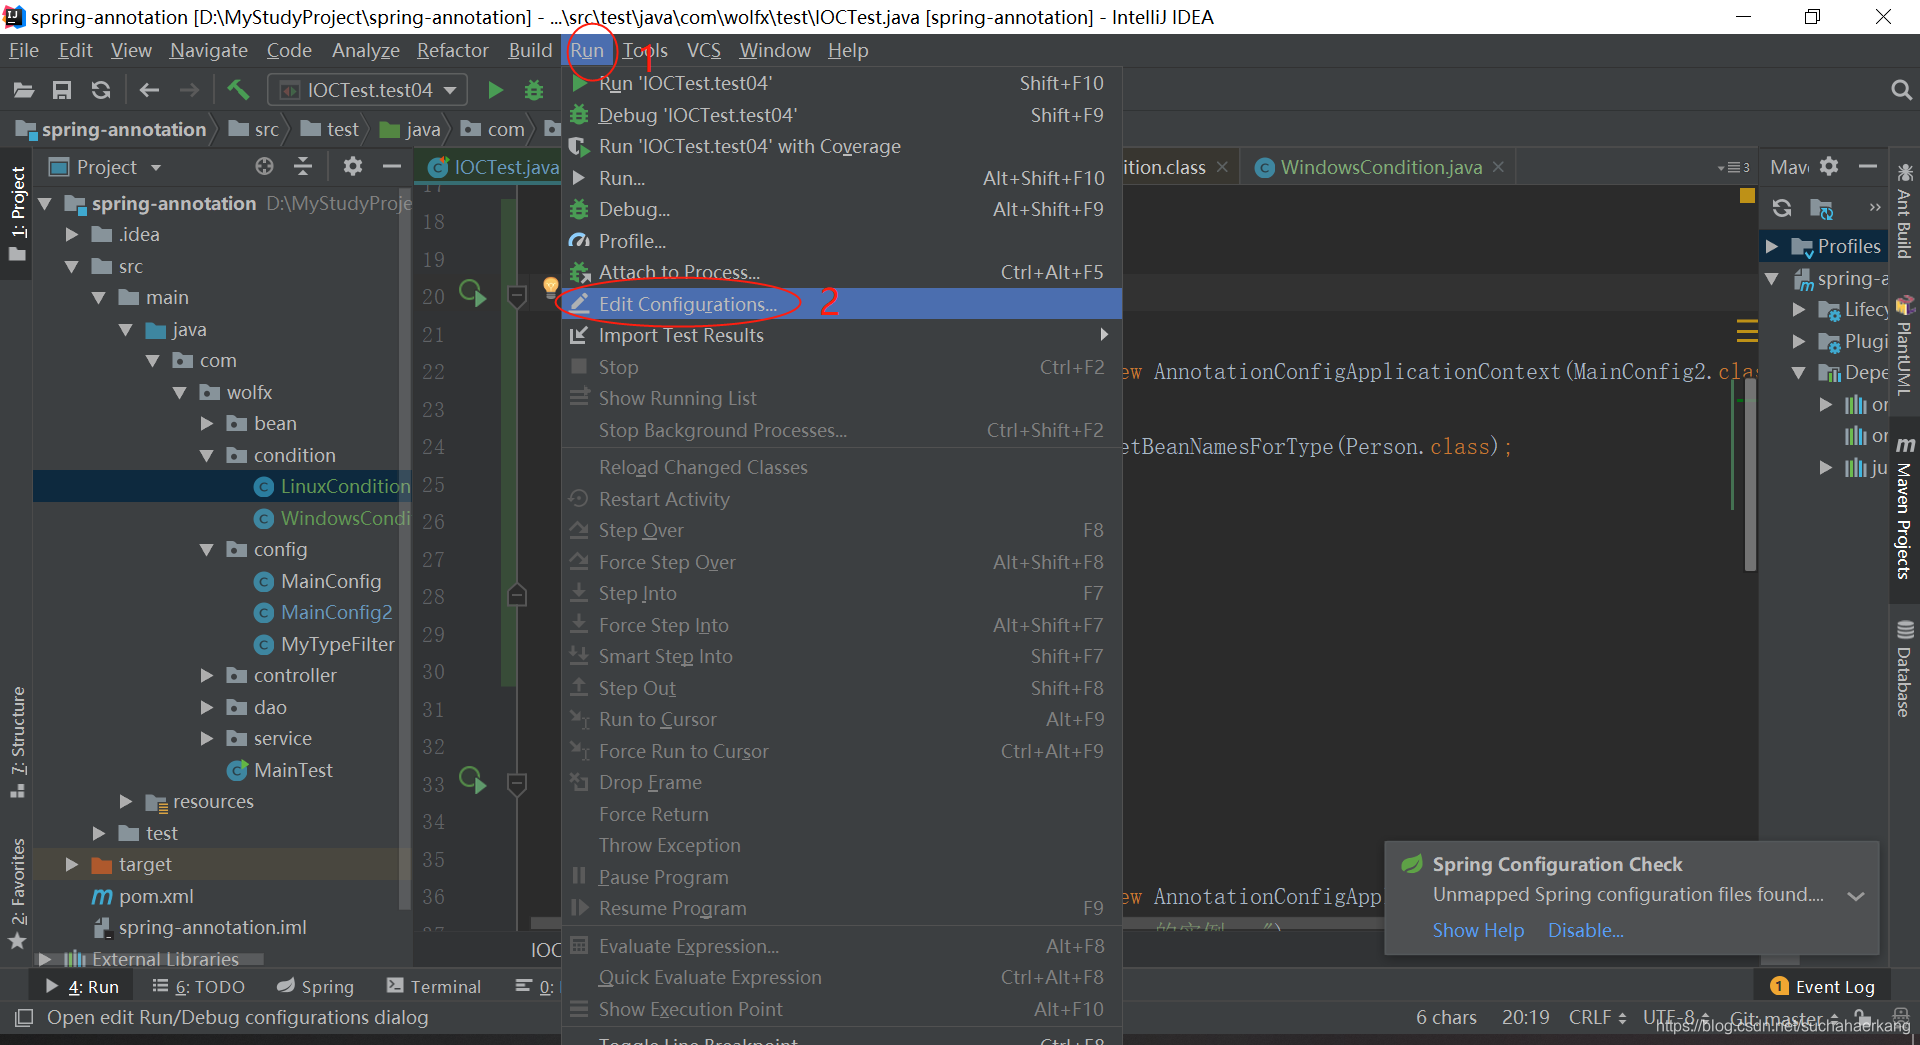This screenshot has height=1045, width=1920.
Task: Toggle fold marker at line 33
Action: [517, 783]
